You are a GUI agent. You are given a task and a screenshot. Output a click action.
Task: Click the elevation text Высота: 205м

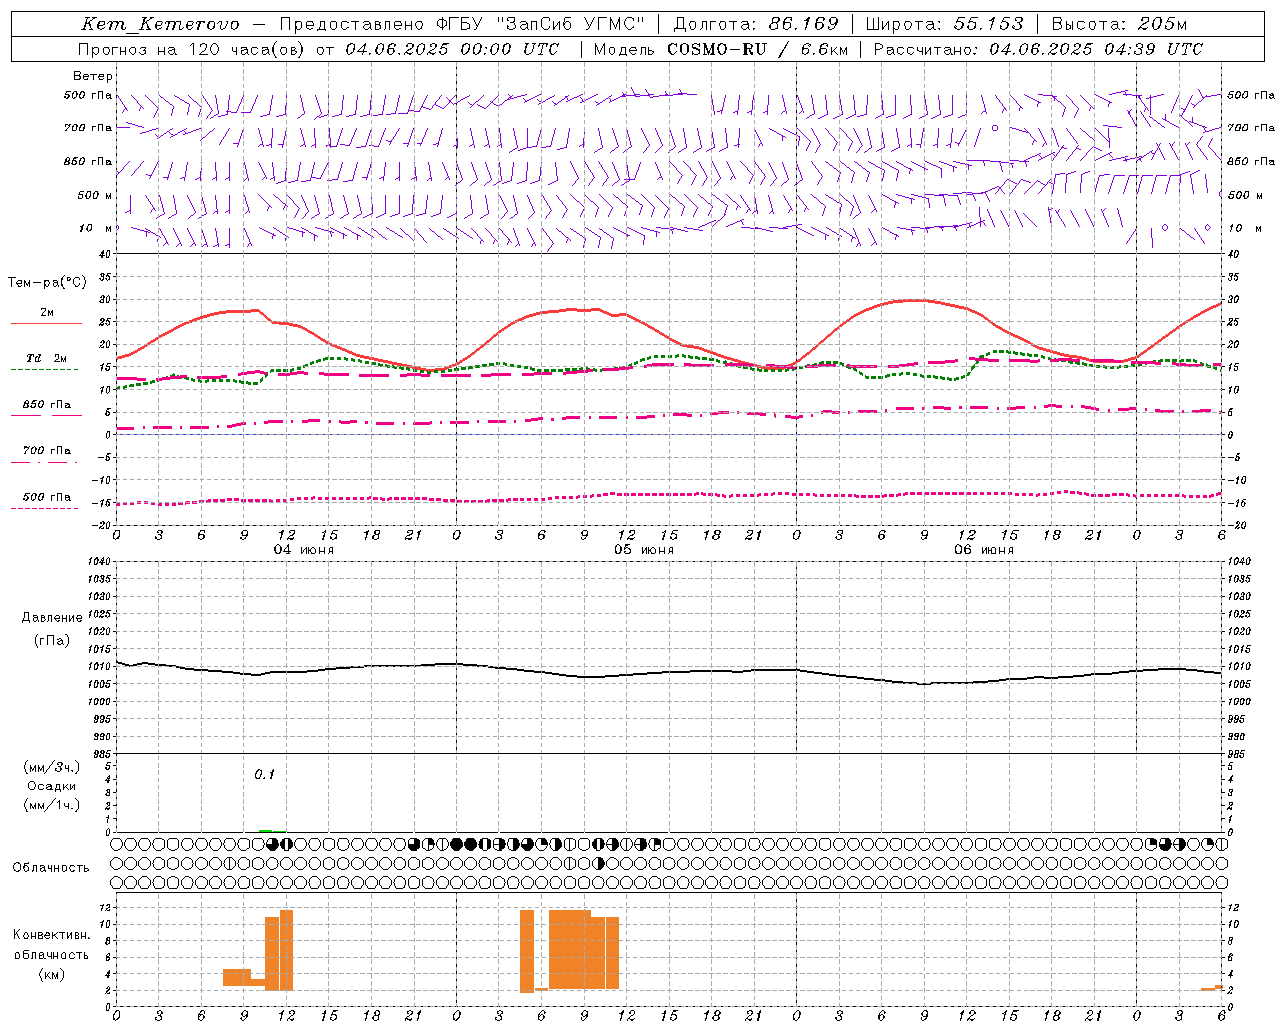pos(1119,24)
